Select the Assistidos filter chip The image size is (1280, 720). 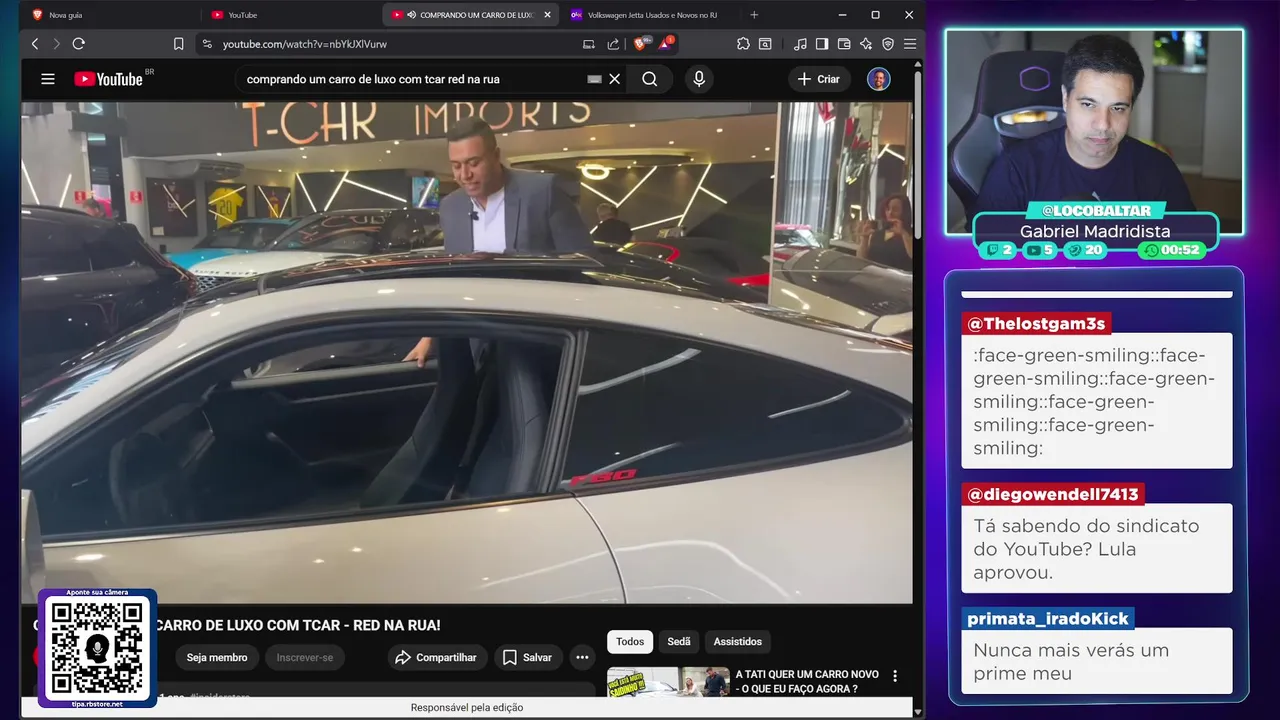pos(738,642)
